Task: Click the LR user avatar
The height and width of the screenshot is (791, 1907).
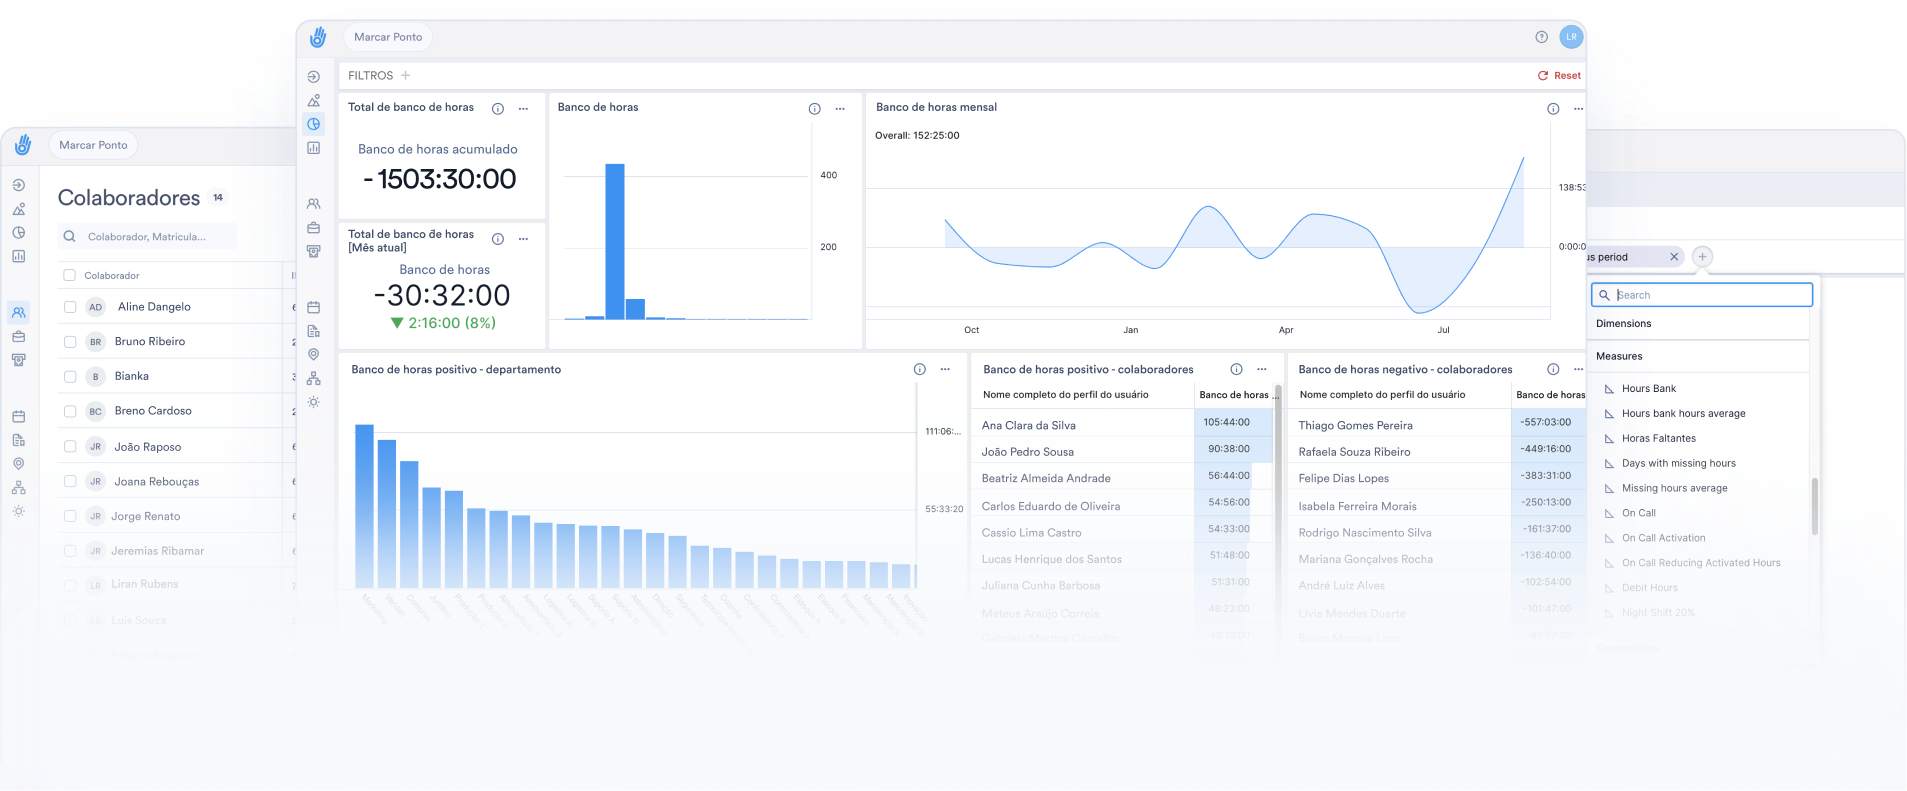Action: pyautogui.click(x=1571, y=37)
